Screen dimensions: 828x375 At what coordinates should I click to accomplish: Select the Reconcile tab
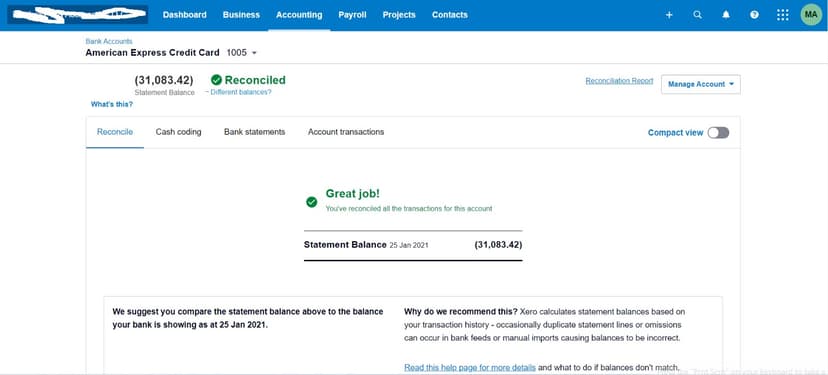(x=115, y=132)
